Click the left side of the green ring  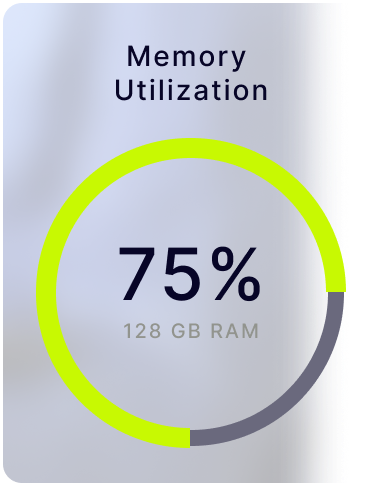tap(46, 293)
